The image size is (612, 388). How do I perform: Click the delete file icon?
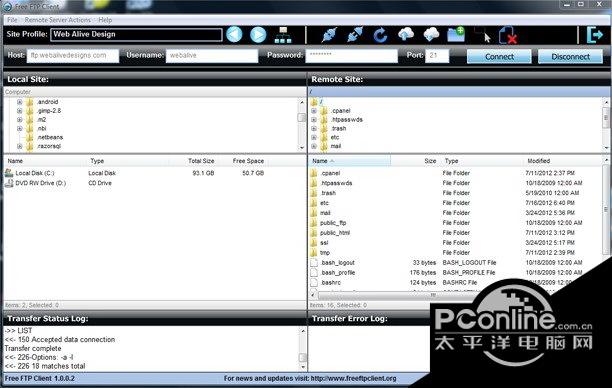(508, 35)
